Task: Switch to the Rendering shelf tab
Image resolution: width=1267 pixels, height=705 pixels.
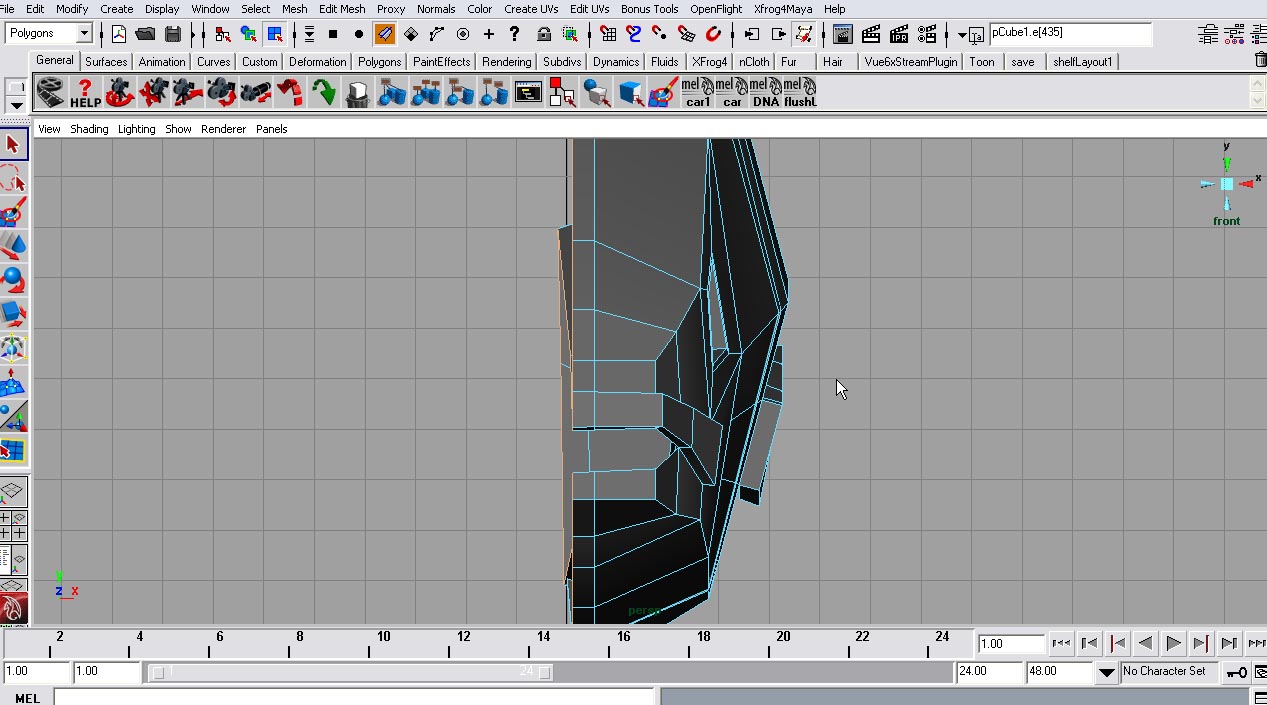Action: point(507,62)
